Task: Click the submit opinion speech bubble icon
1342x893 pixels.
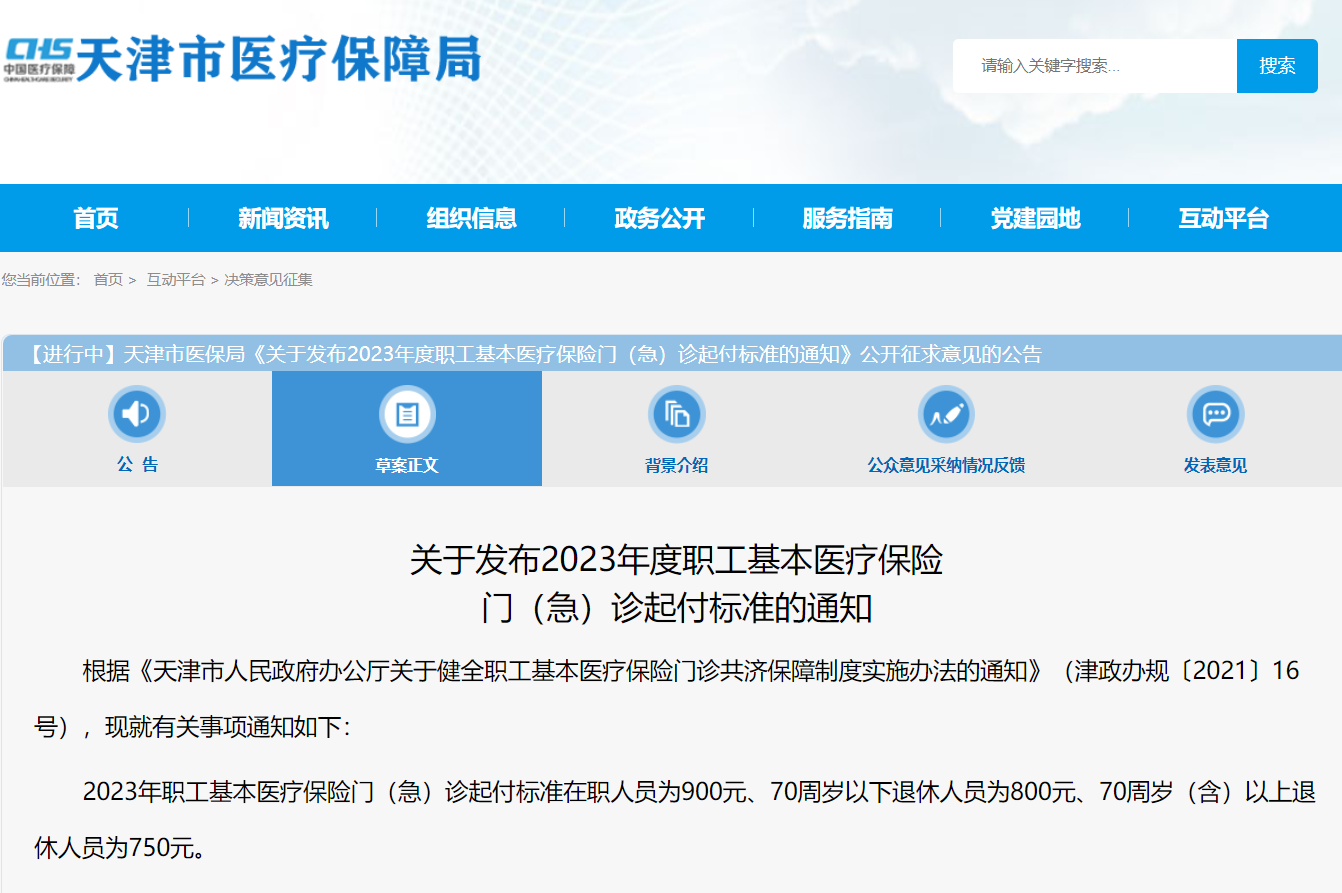Action: pyautogui.click(x=1215, y=414)
